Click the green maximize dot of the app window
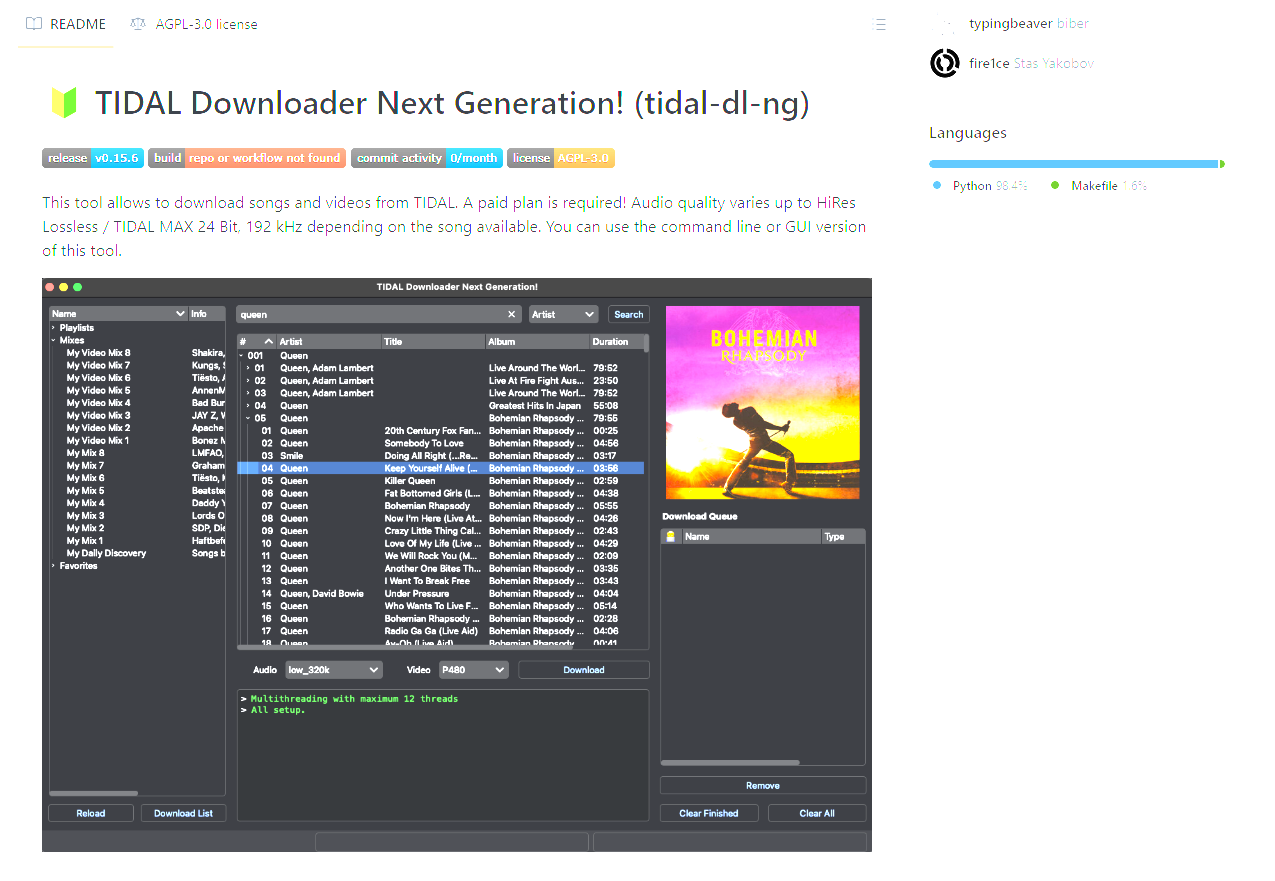The height and width of the screenshot is (881, 1275). coord(77,287)
